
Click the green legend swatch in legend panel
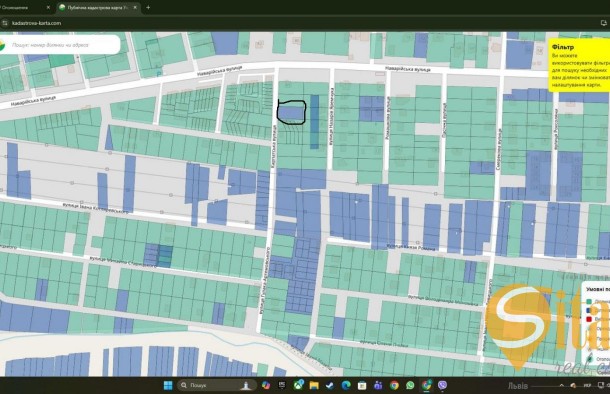pos(589,301)
